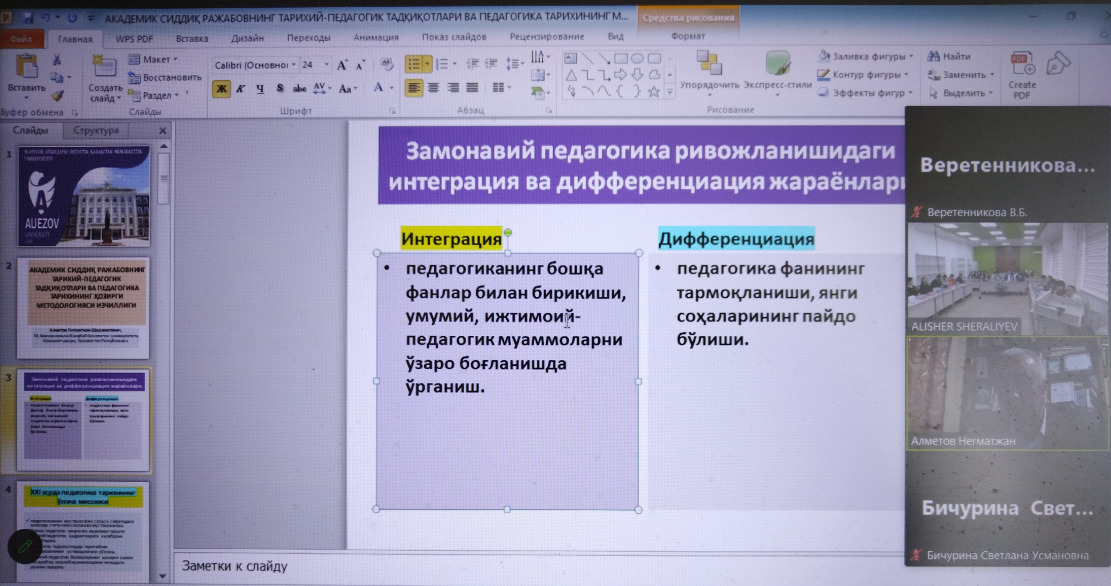Toggle Bold (Ж) formatting
1111x586 pixels.
(222, 88)
